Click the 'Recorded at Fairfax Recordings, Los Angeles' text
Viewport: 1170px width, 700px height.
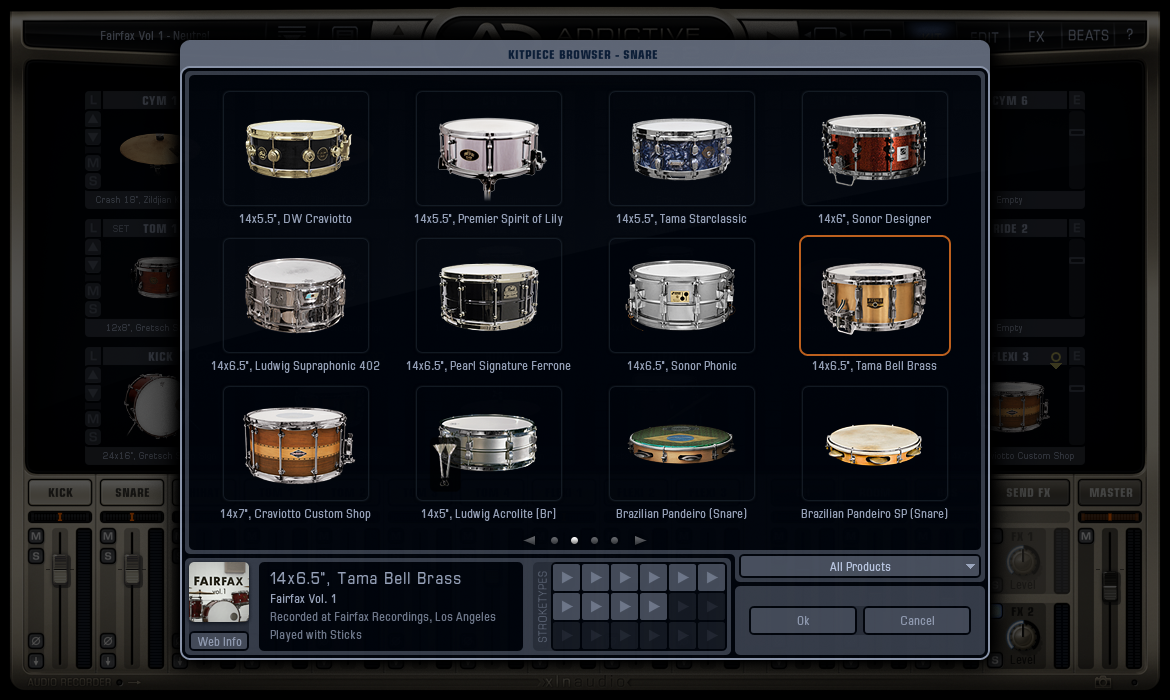[383, 617]
